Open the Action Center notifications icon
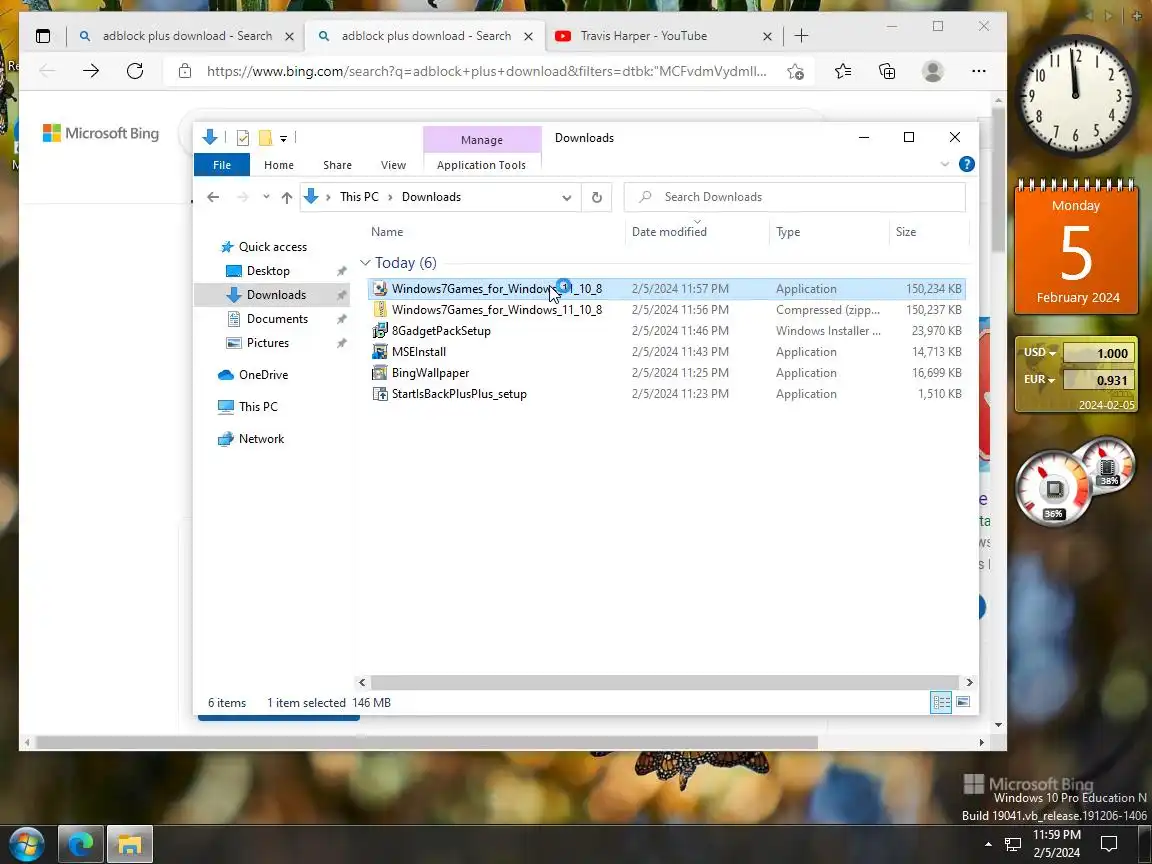The image size is (1152, 864). click(1109, 844)
